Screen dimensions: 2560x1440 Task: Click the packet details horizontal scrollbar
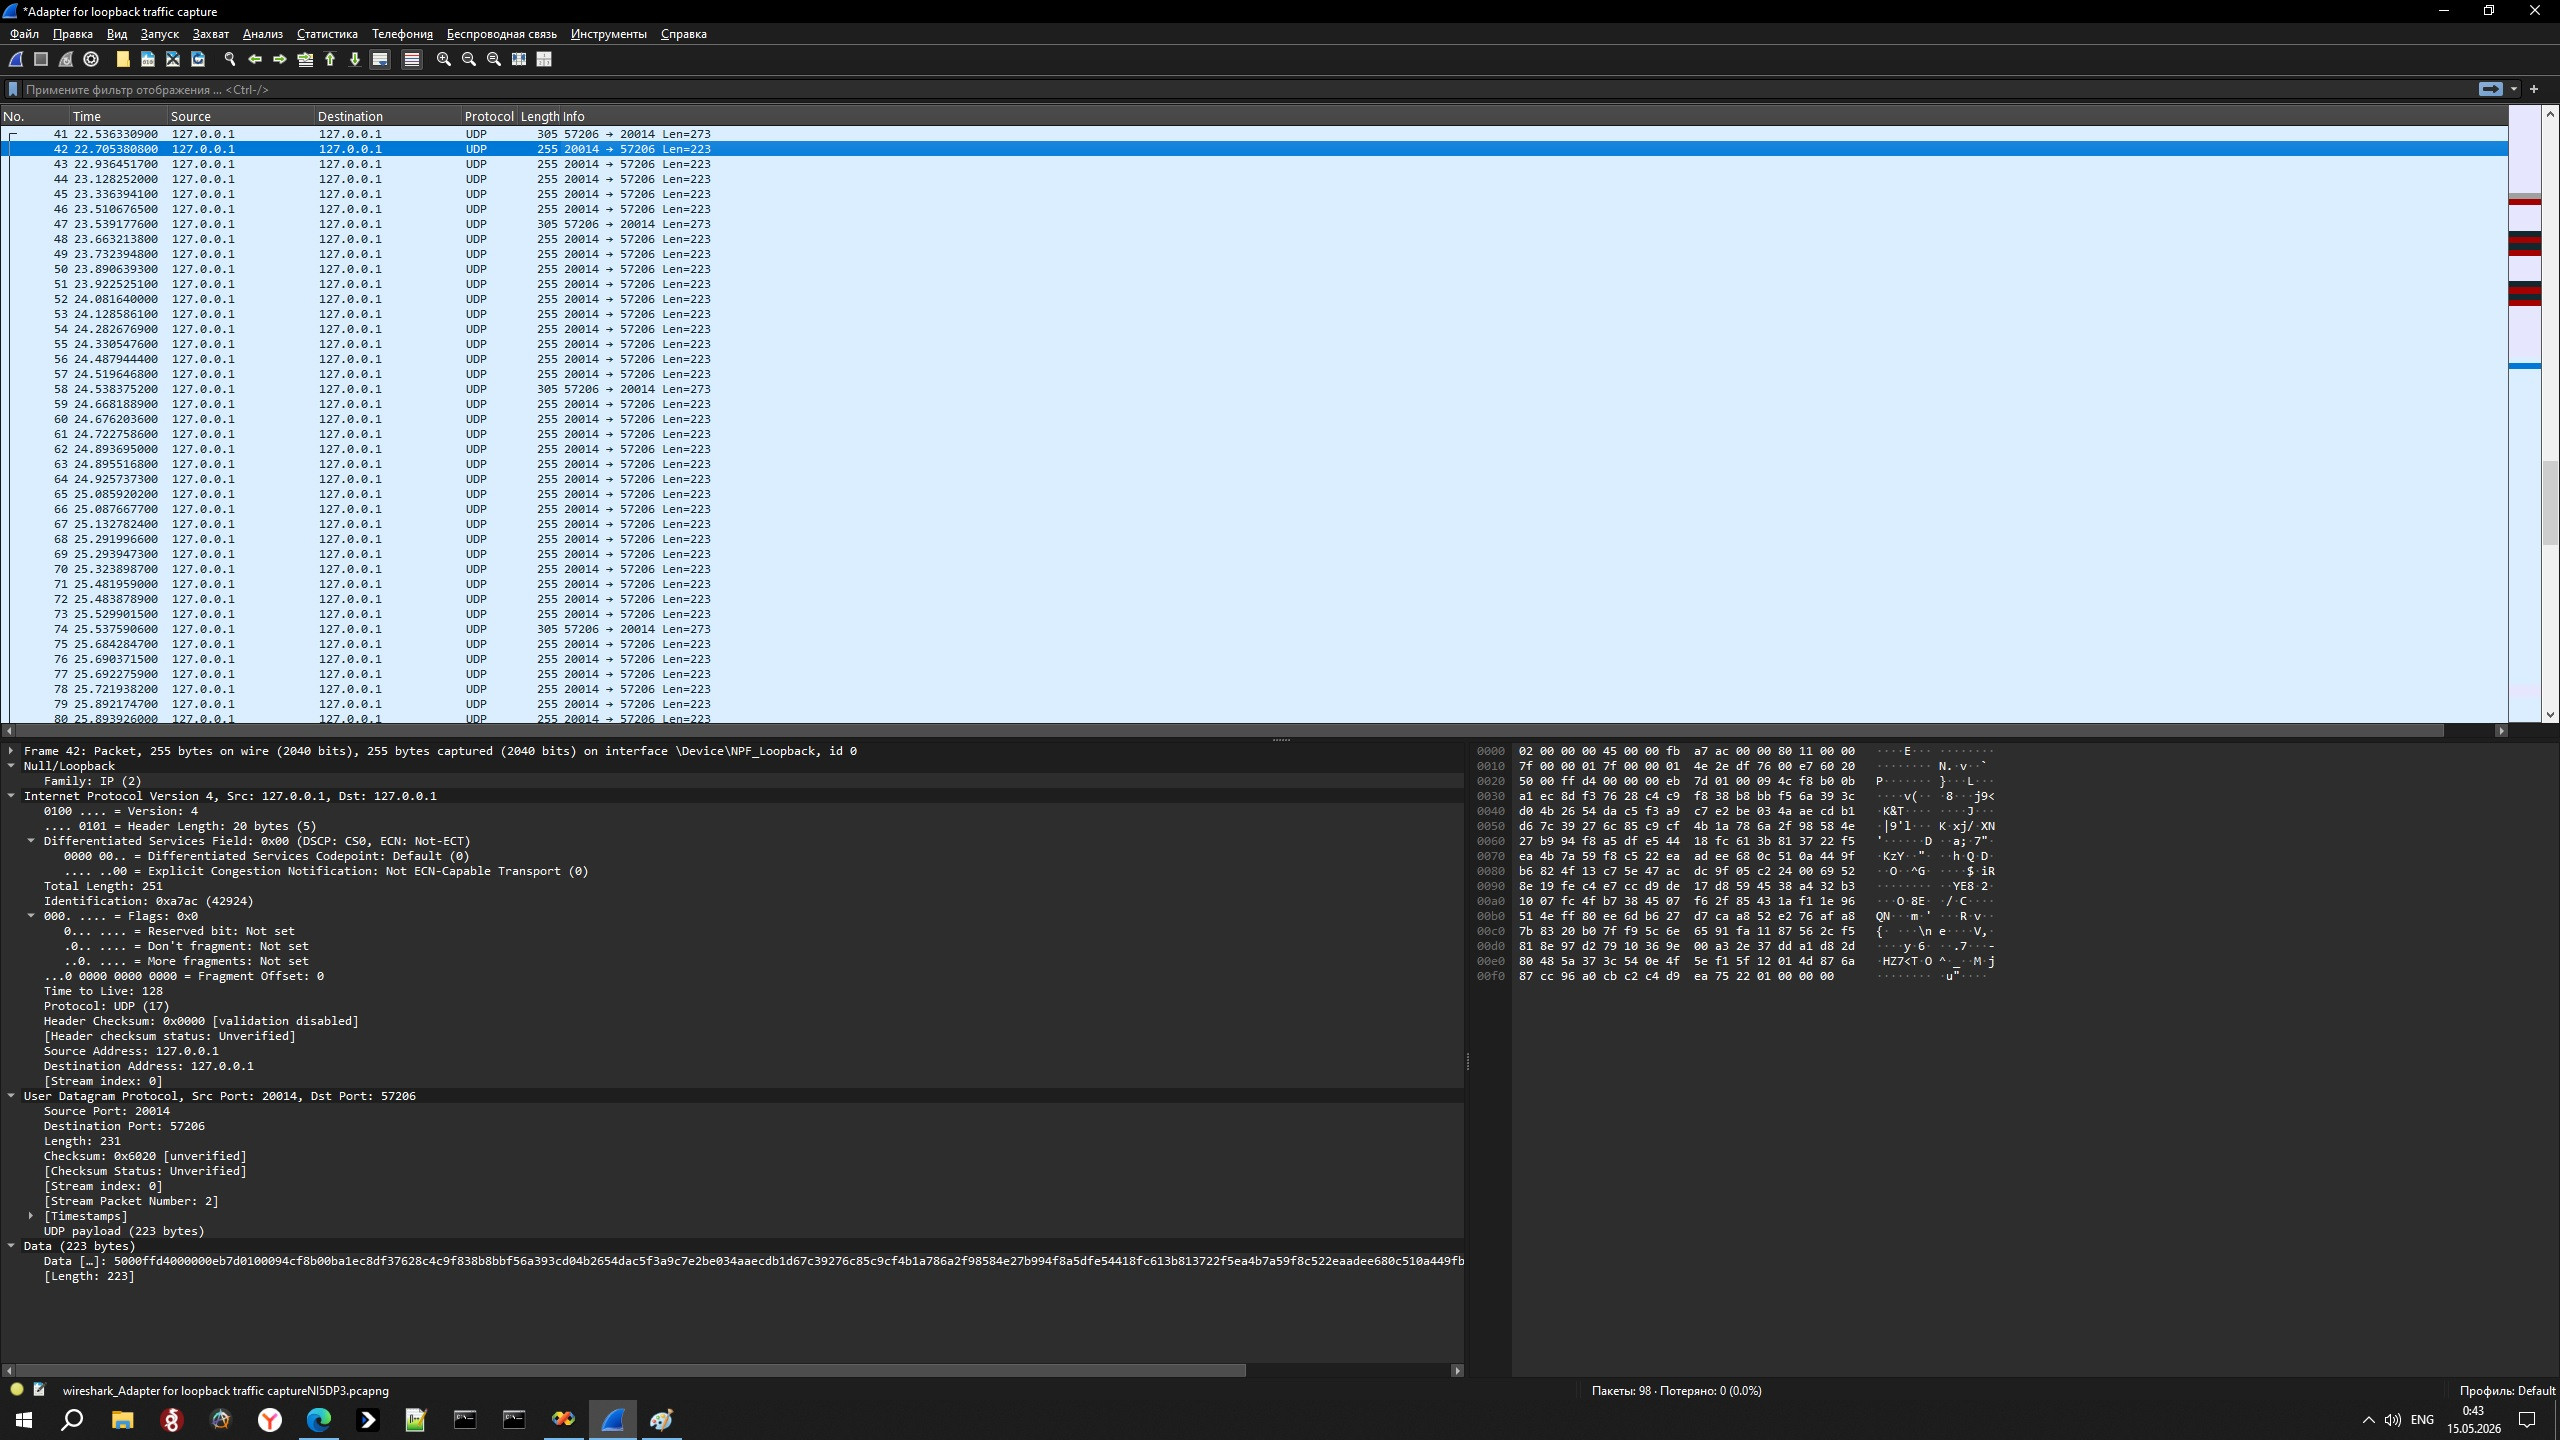tap(631, 1370)
